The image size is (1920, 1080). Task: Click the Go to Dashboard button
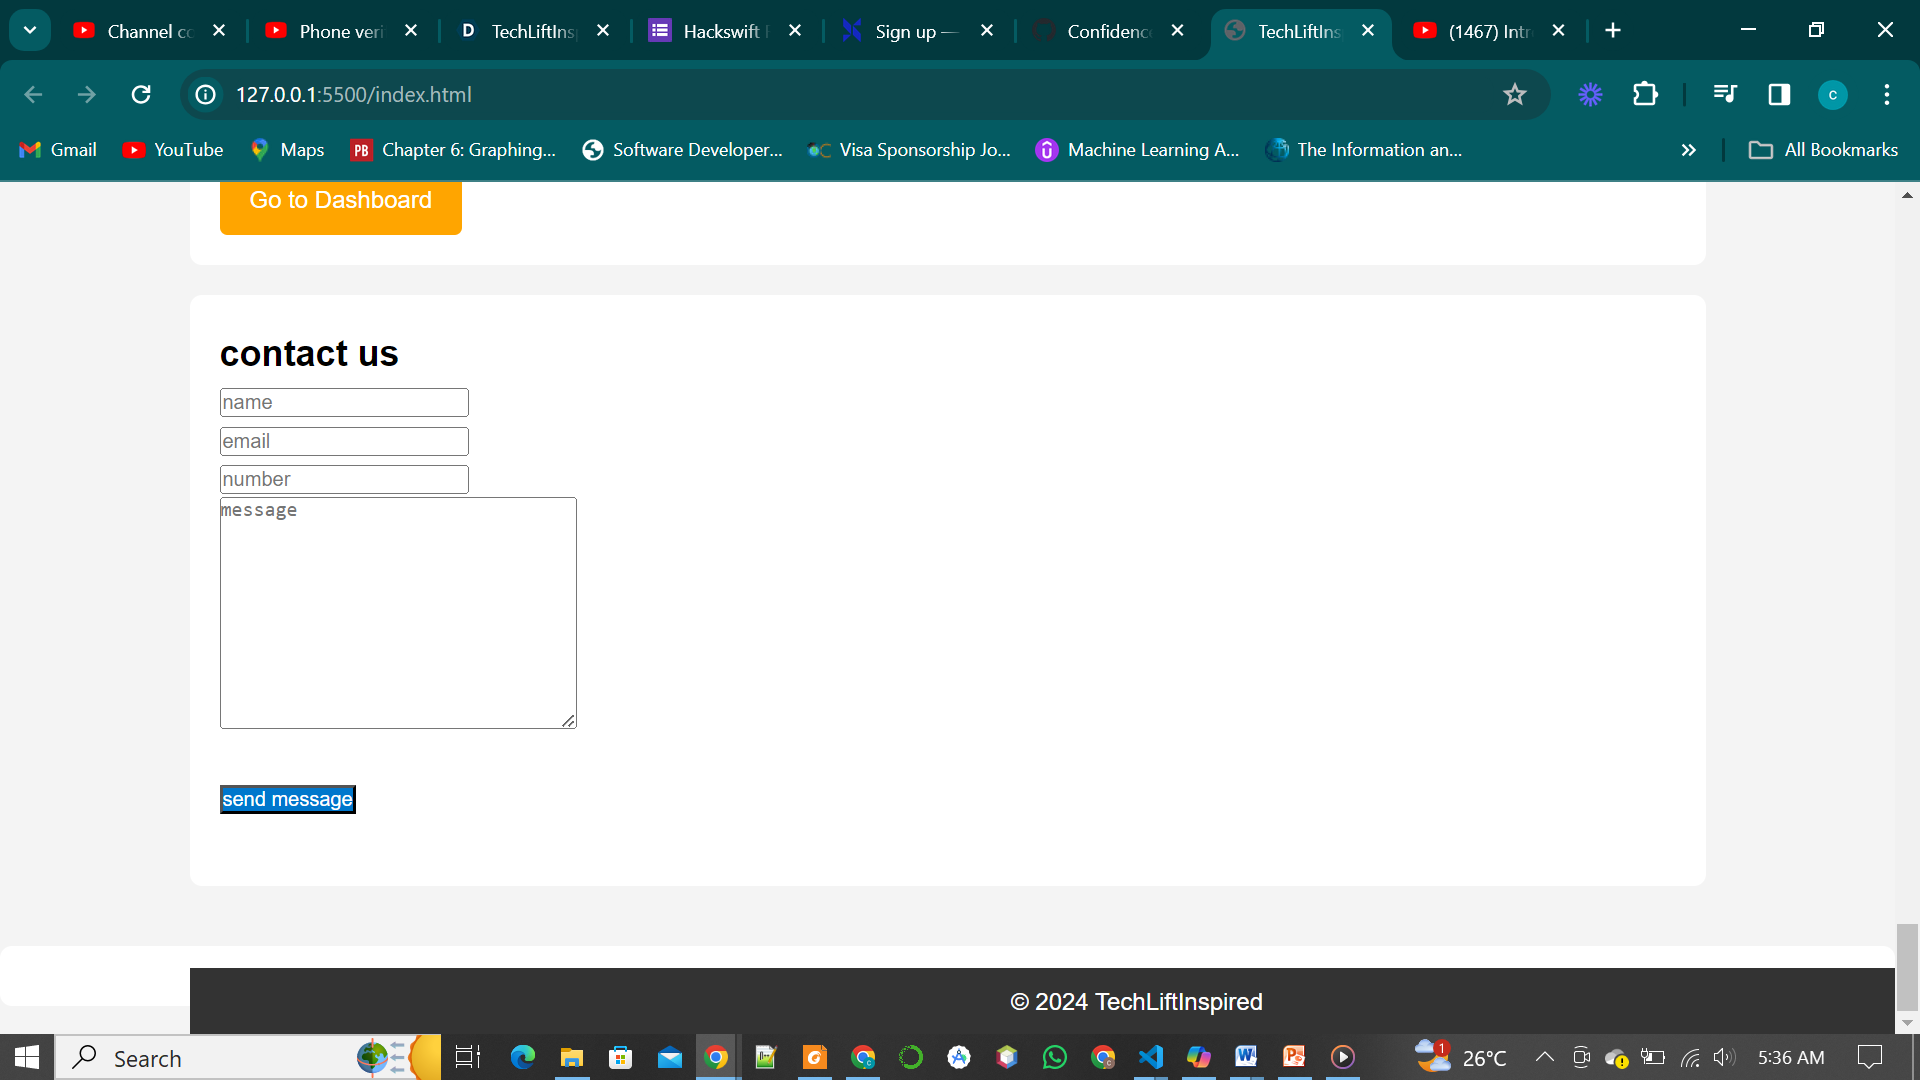340,203
